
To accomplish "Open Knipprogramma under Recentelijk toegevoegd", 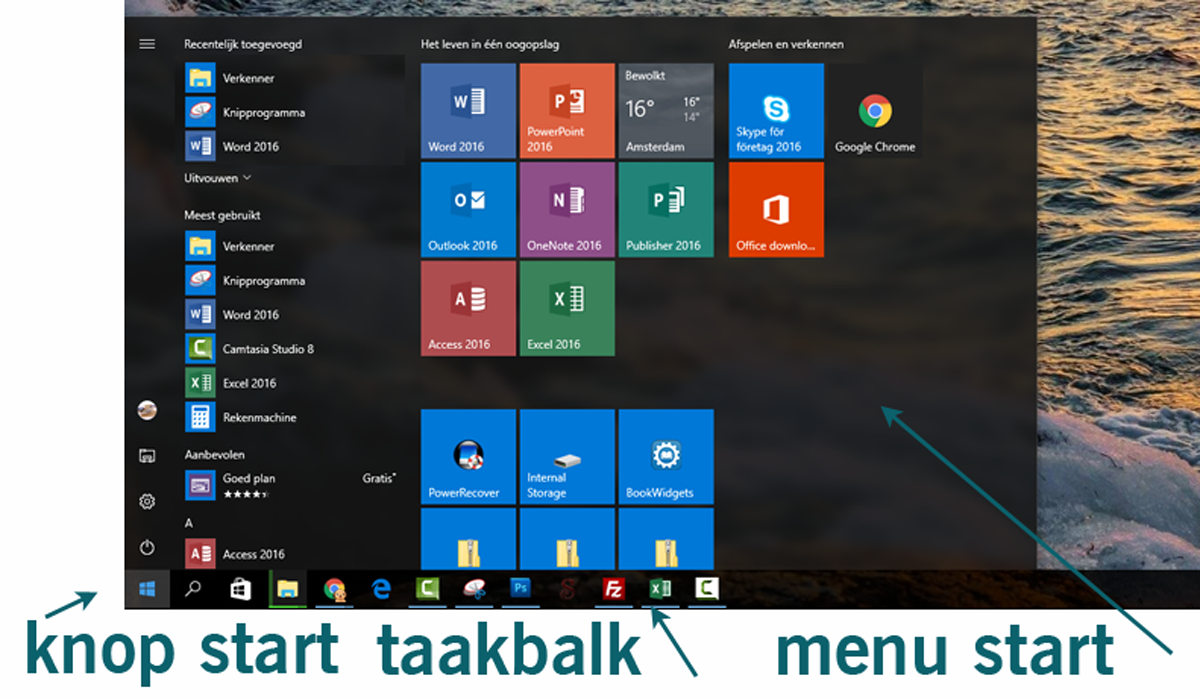I will tap(293, 112).
